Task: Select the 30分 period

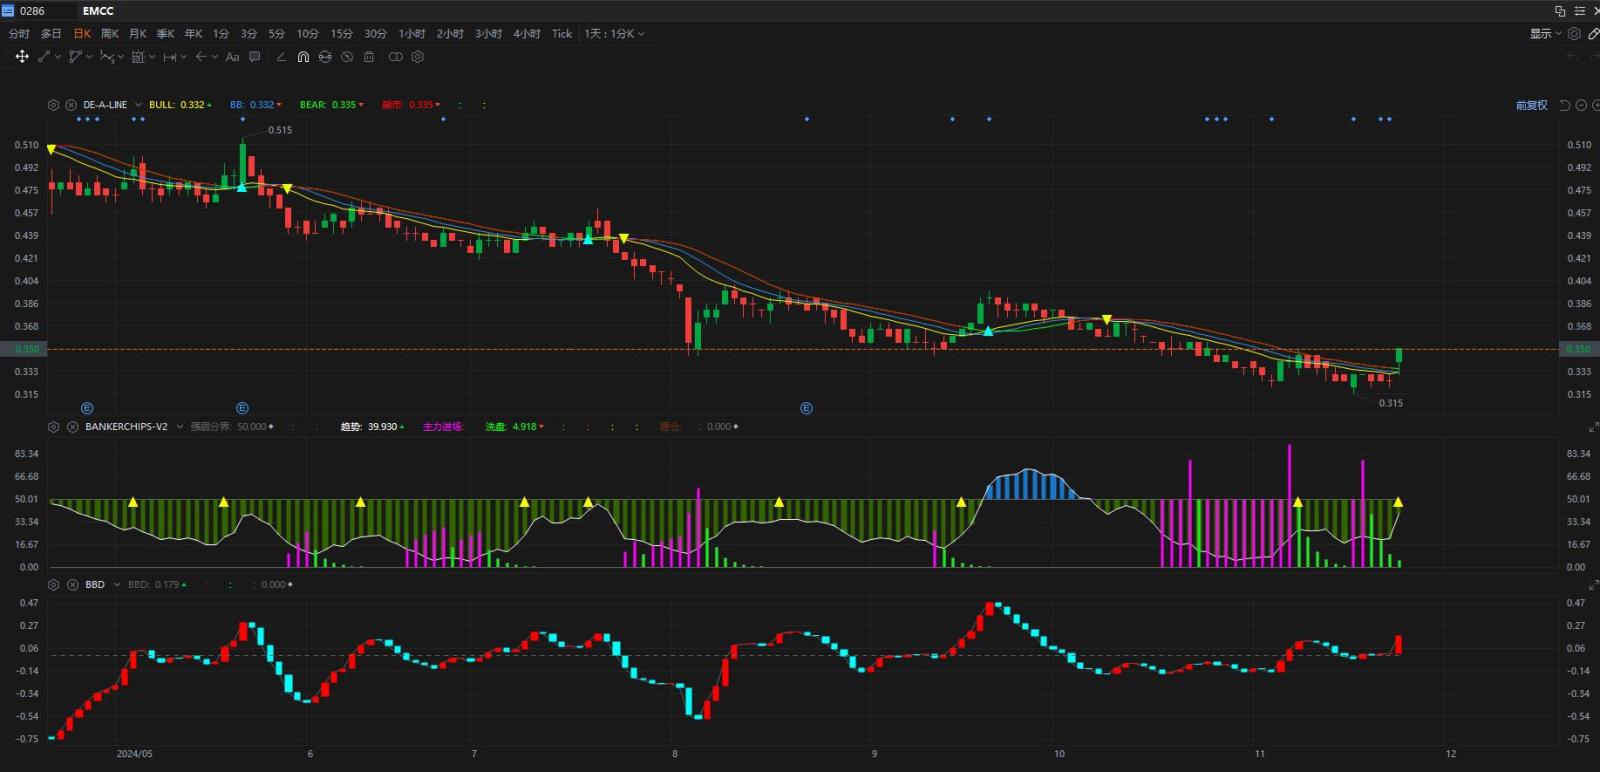Action: coord(375,34)
